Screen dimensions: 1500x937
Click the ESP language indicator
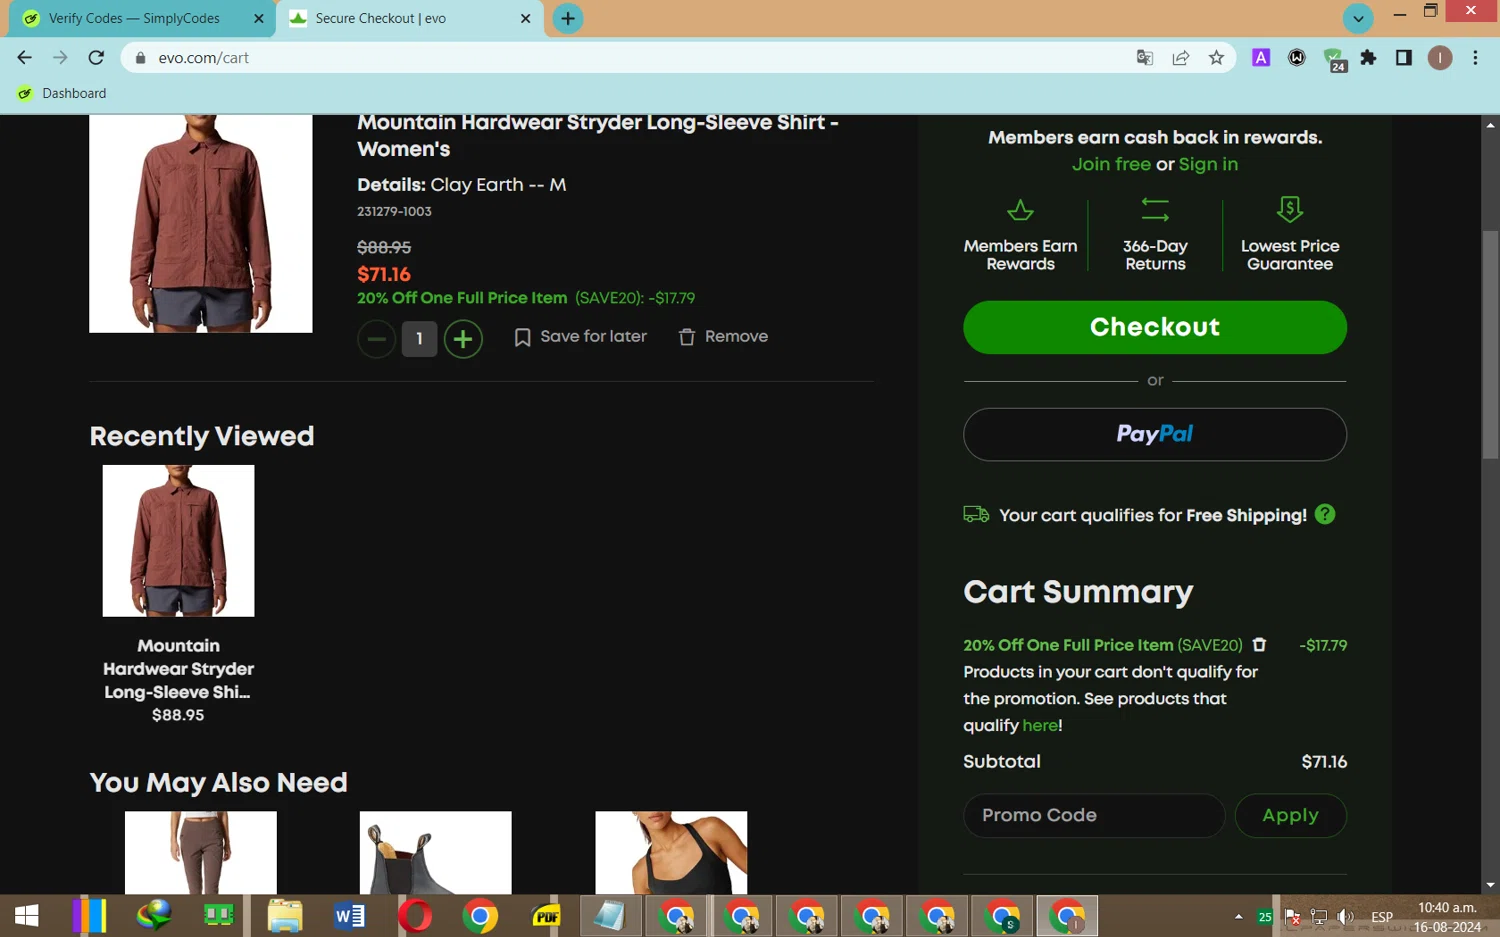[1382, 917]
